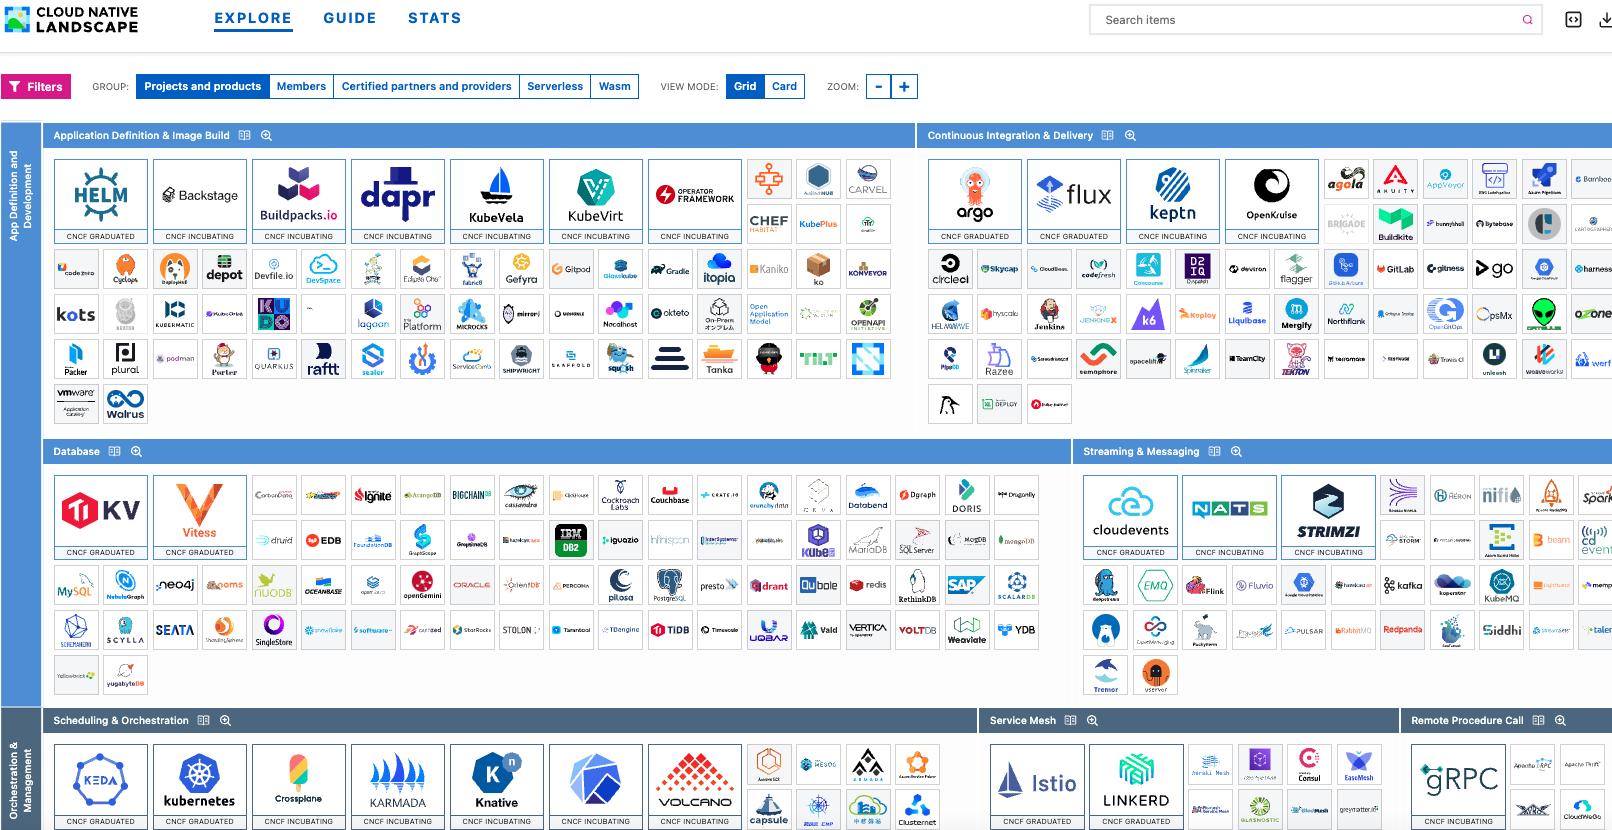Set view mode to Card
Image resolution: width=1612 pixels, height=830 pixels.
coord(785,87)
